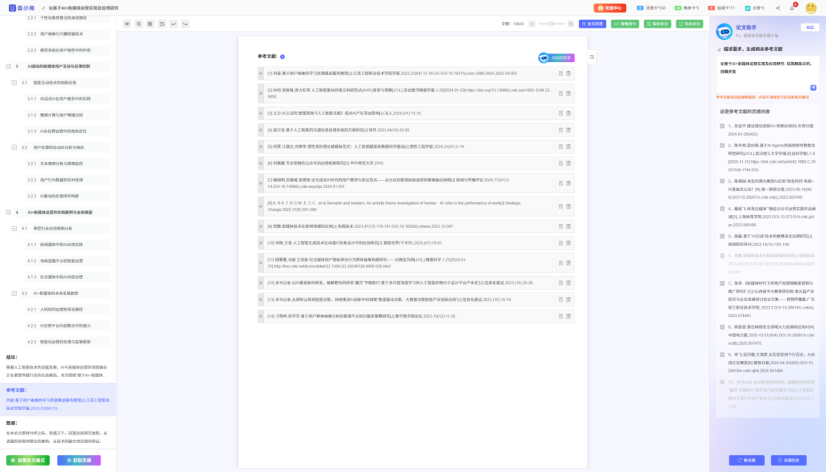The height and width of the screenshot is (472, 827).
Task: Open the 结论 section in the left panel
Action: (x=57, y=366)
